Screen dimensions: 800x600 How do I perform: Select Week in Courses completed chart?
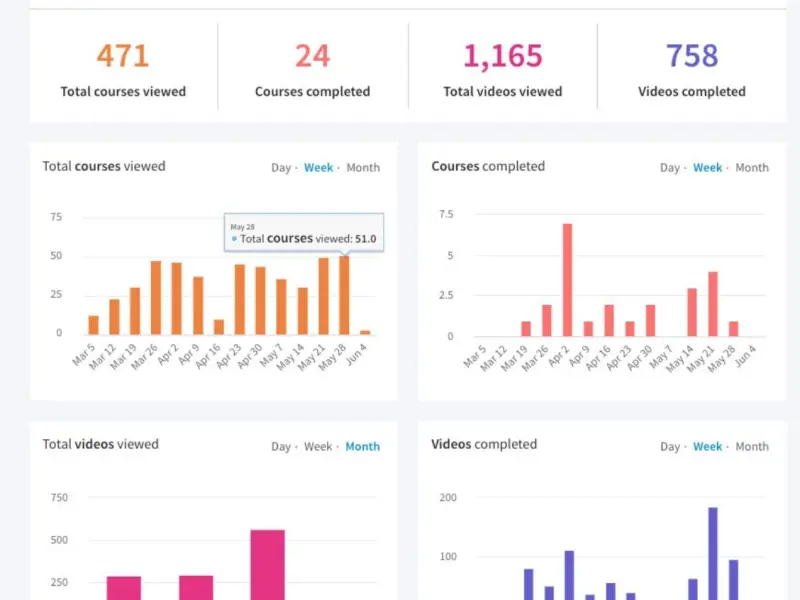tap(707, 168)
